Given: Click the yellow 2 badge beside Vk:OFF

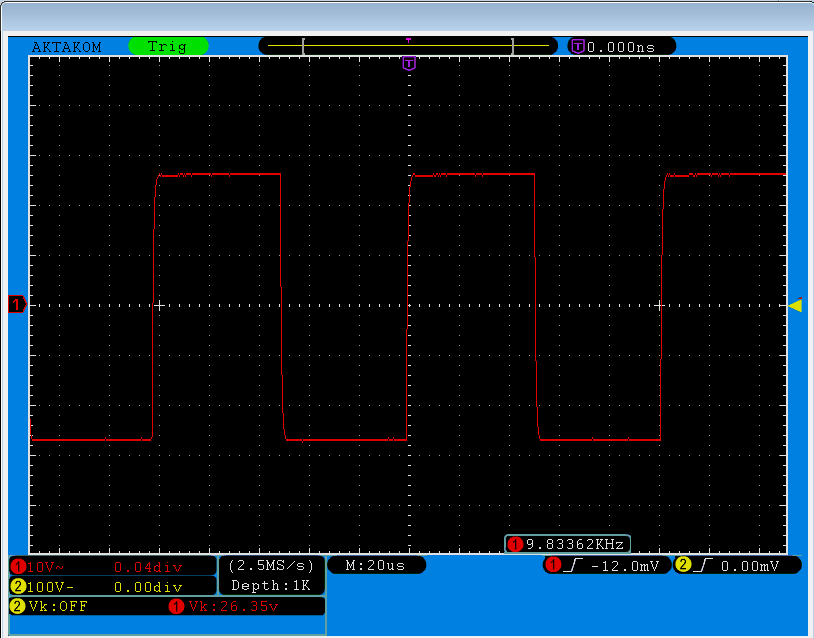Looking at the screenshot, I should [x=18, y=606].
